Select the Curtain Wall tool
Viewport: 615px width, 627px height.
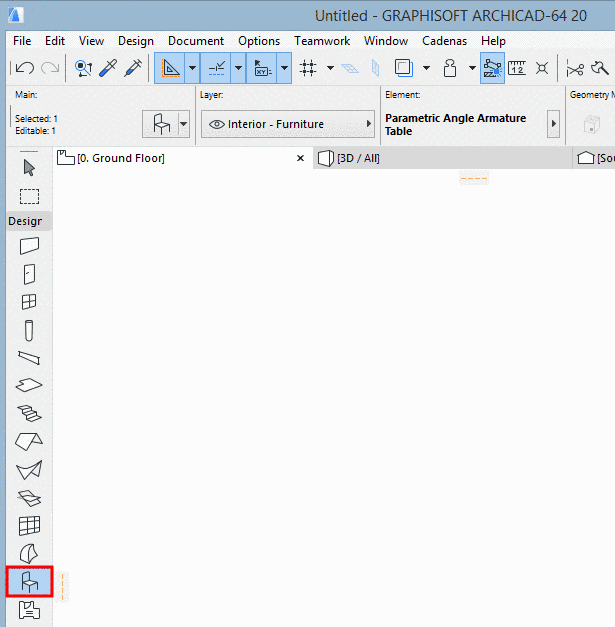(29, 525)
